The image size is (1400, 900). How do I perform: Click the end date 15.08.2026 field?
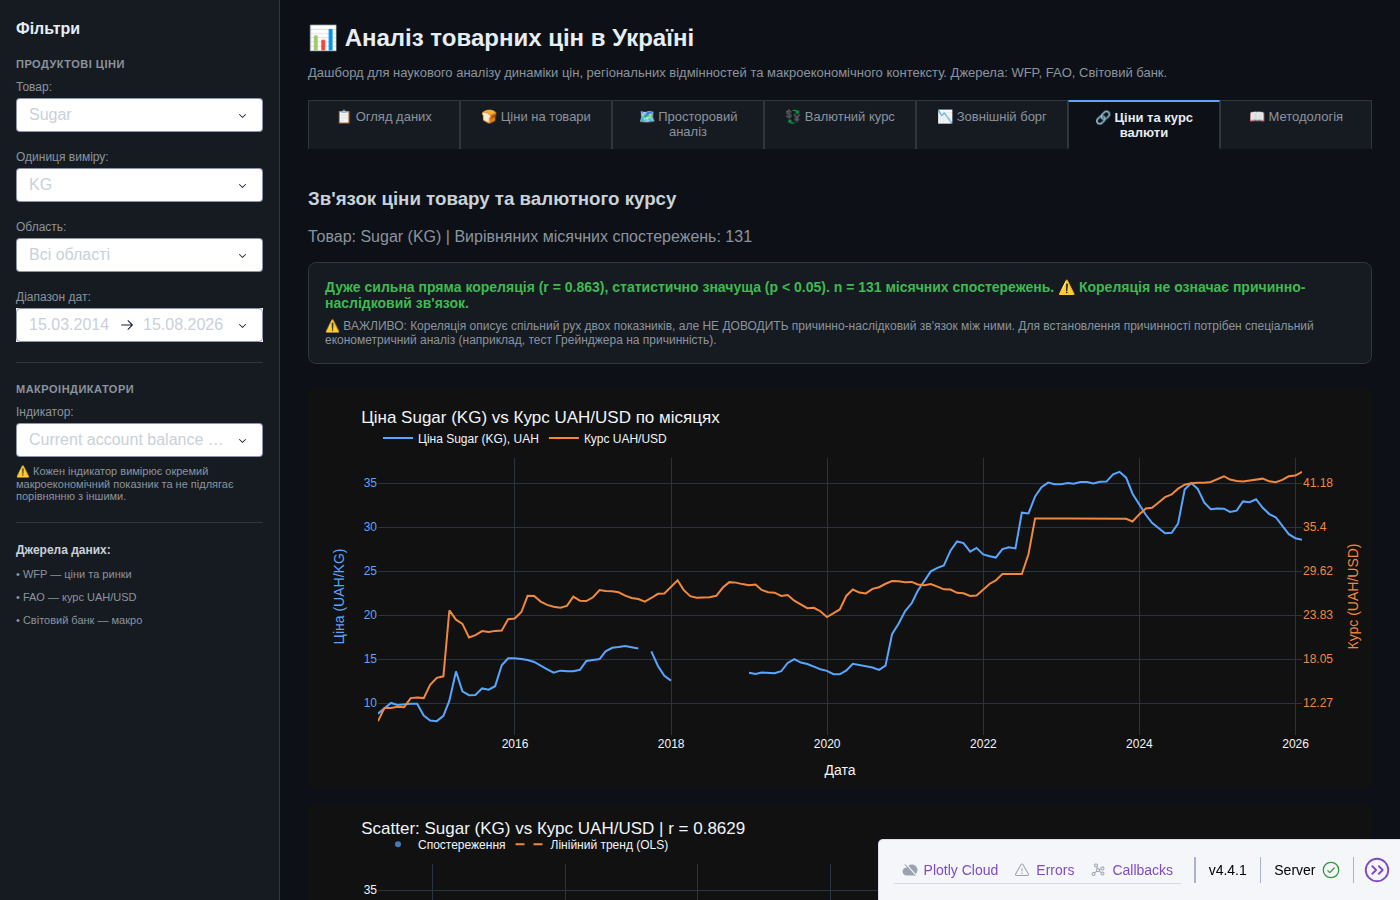[183, 325]
